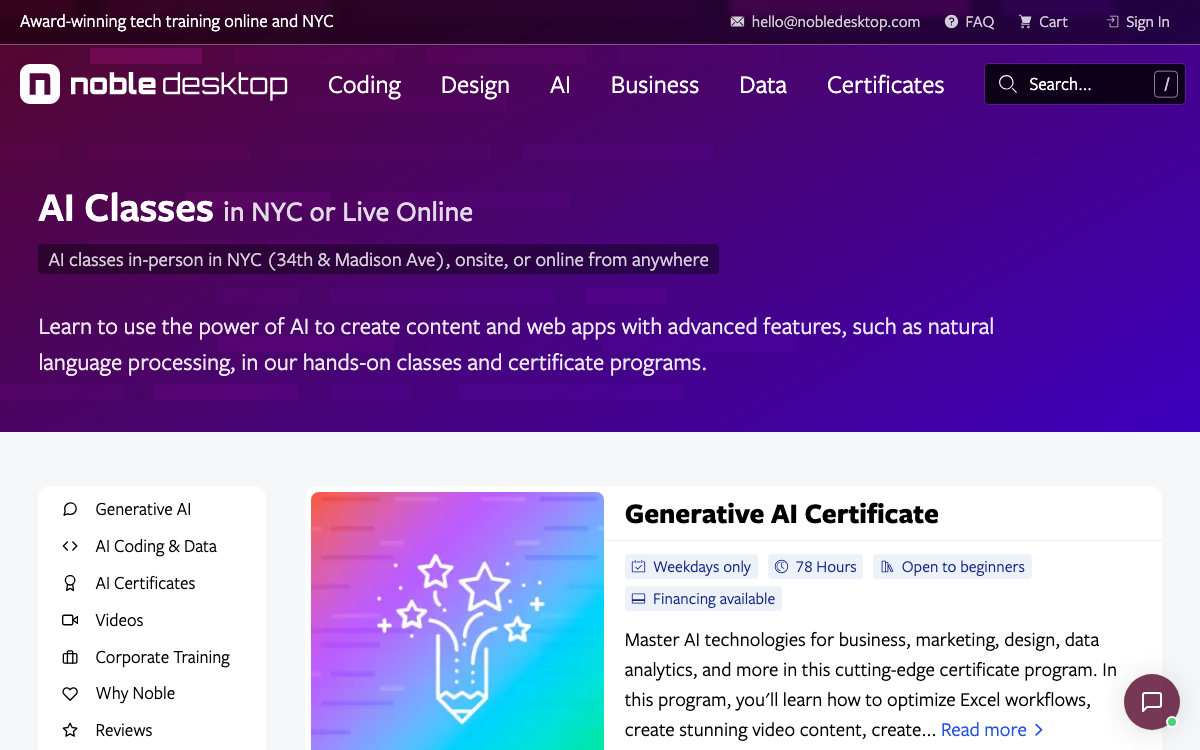Click the 78 Hours tag
Viewport: 1200px width, 750px height.
816,567
